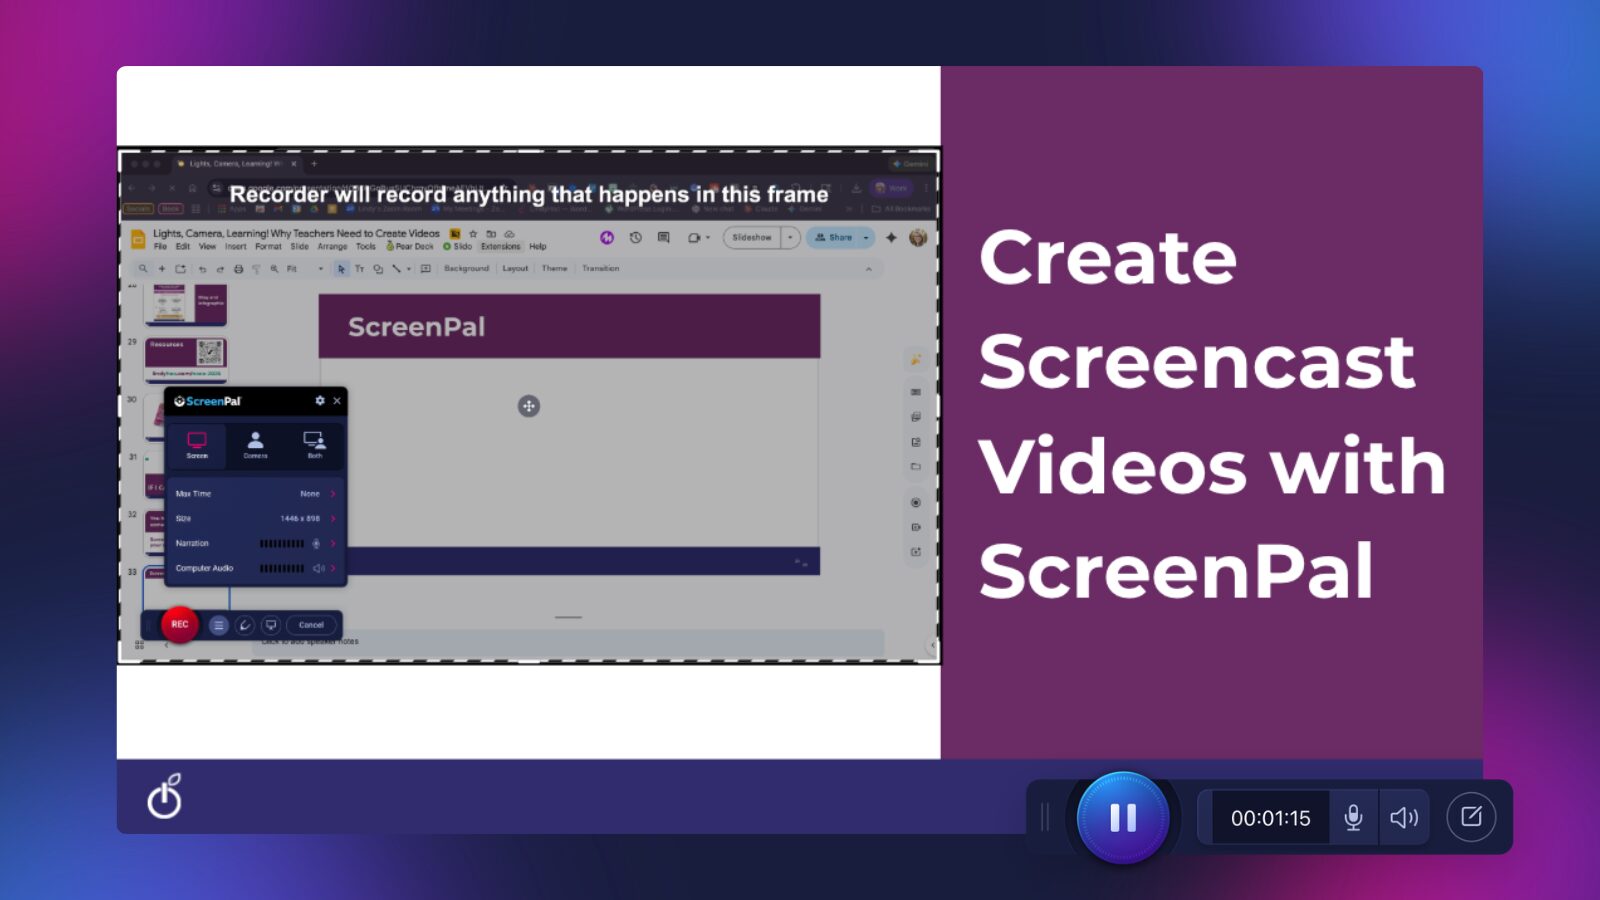Image resolution: width=1600 pixels, height=900 pixels.
Task: Click the Theme toolbar button
Action: [x=554, y=269]
